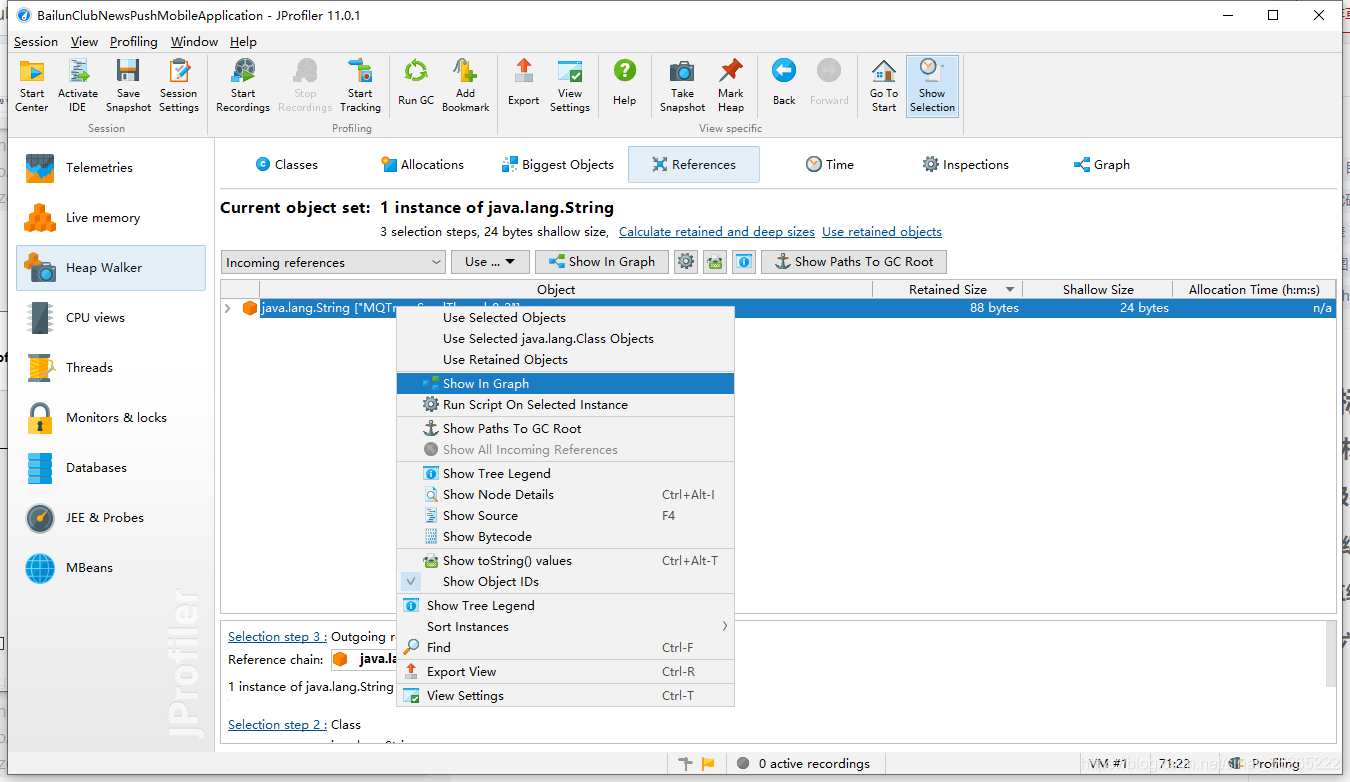Click Start Recordings toolbar icon

[243, 85]
